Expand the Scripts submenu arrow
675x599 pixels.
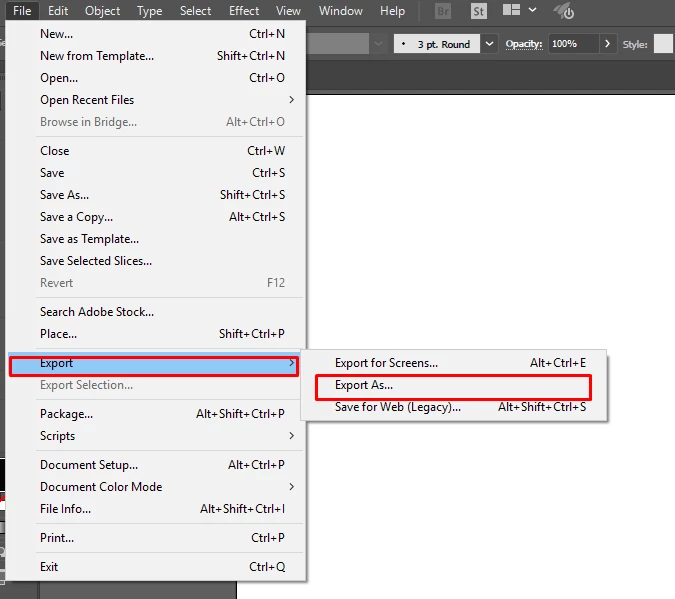coord(291,436)
